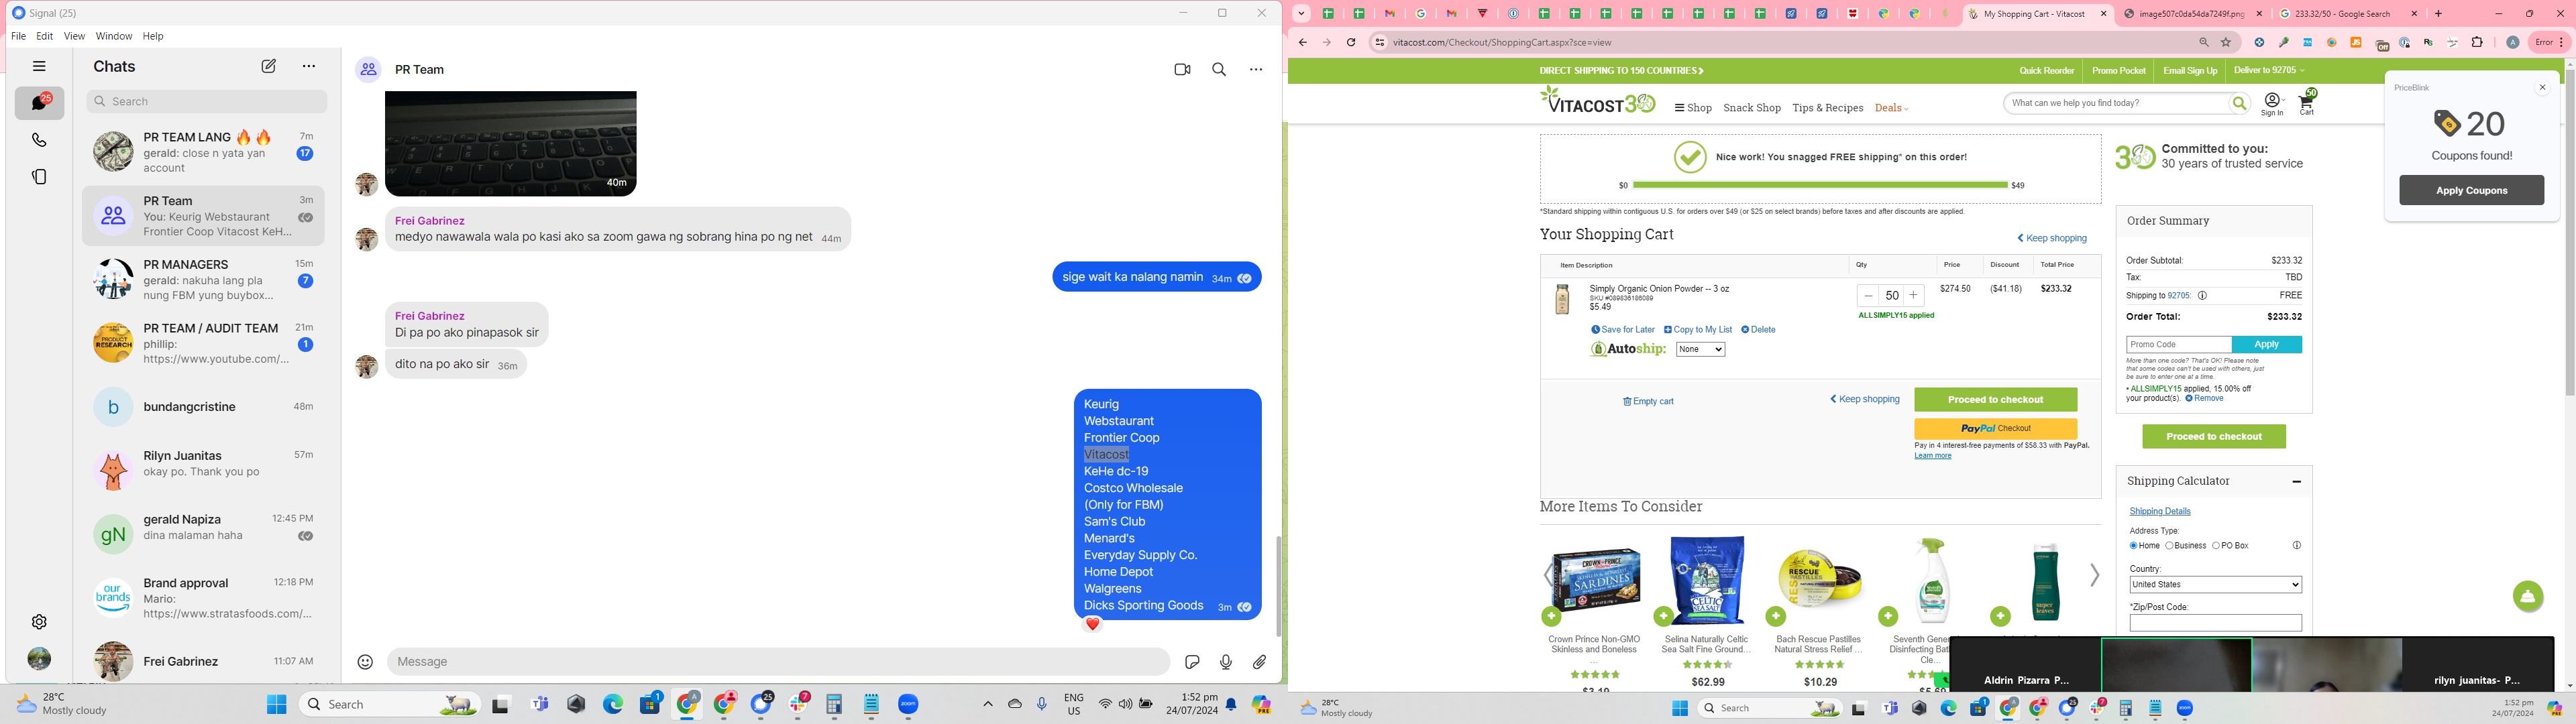Start a new chat with compose icon
The width and height of the screenshot is (2576, 724).
click(269, 67)
